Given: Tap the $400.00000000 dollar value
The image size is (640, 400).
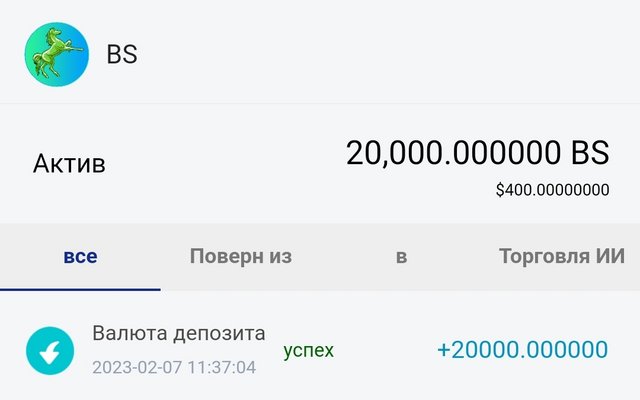Looking at the screenshot, I should point(553,190).
